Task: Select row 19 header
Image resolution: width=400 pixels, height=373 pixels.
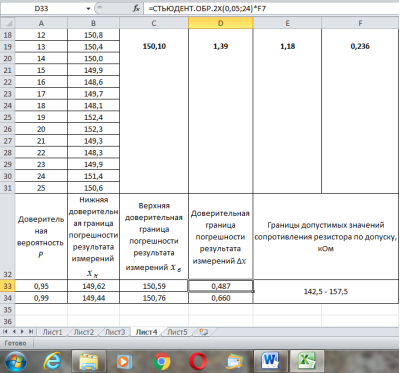Action: (8, 47)
